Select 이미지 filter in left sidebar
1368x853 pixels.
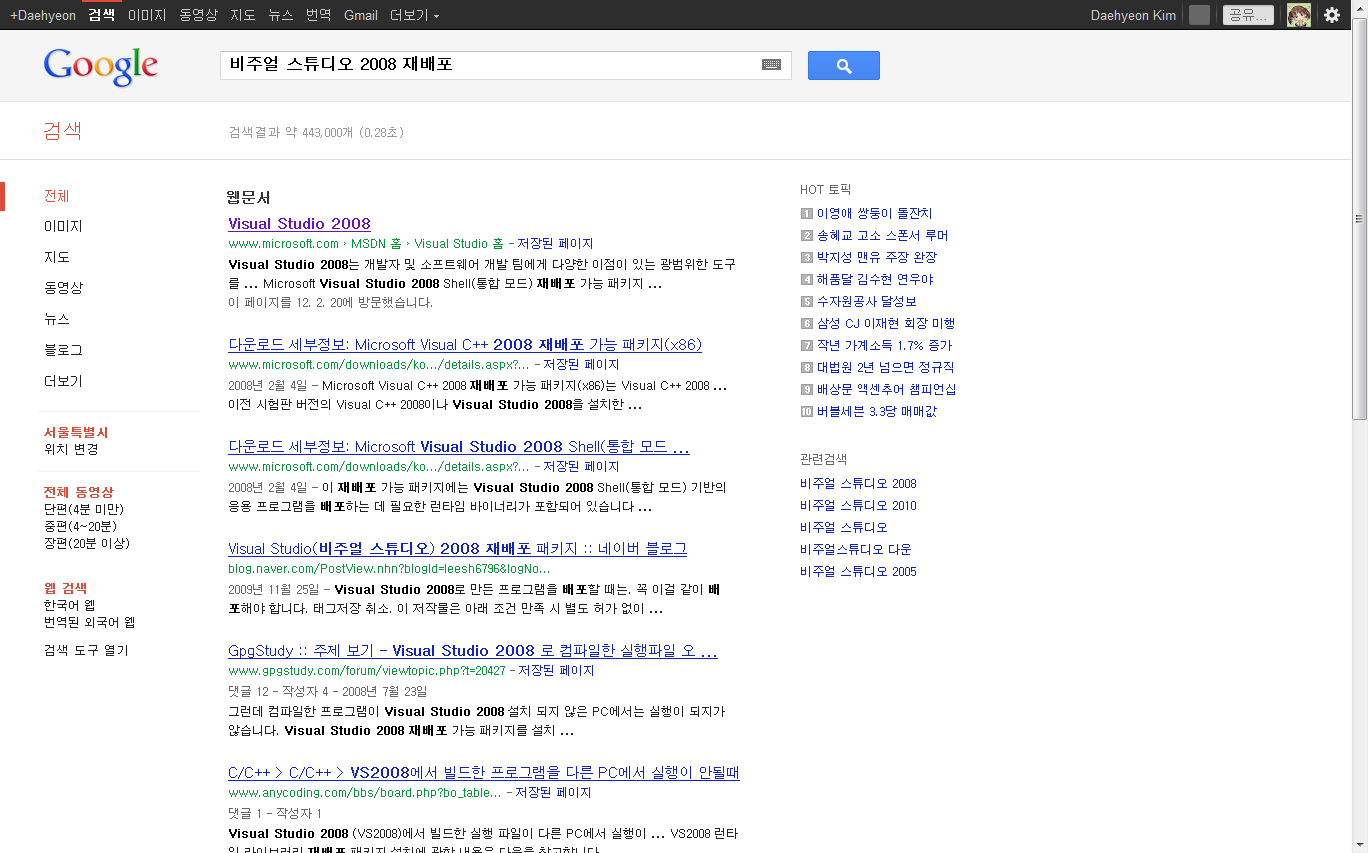tap(63, 227)
